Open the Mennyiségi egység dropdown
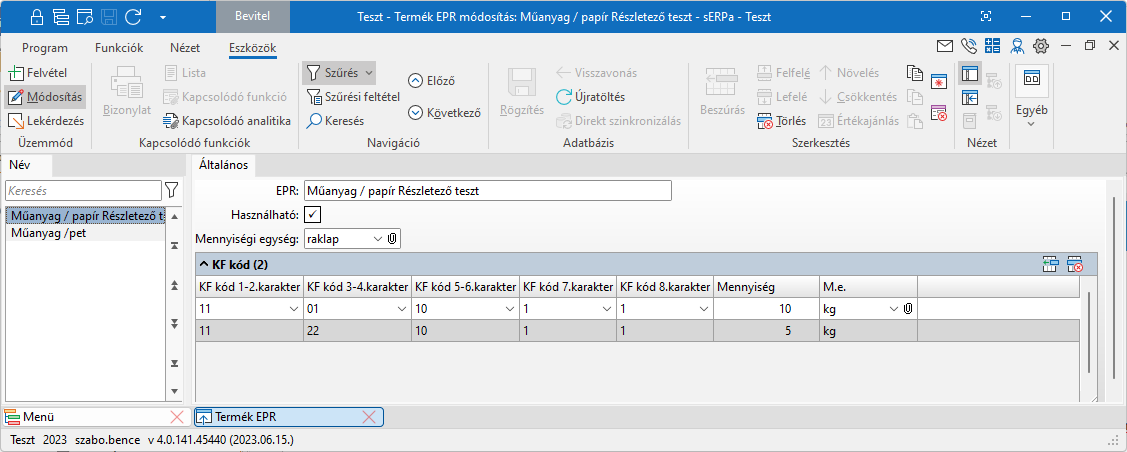This screenshot has height=452, width=1127. click(376, 239)
